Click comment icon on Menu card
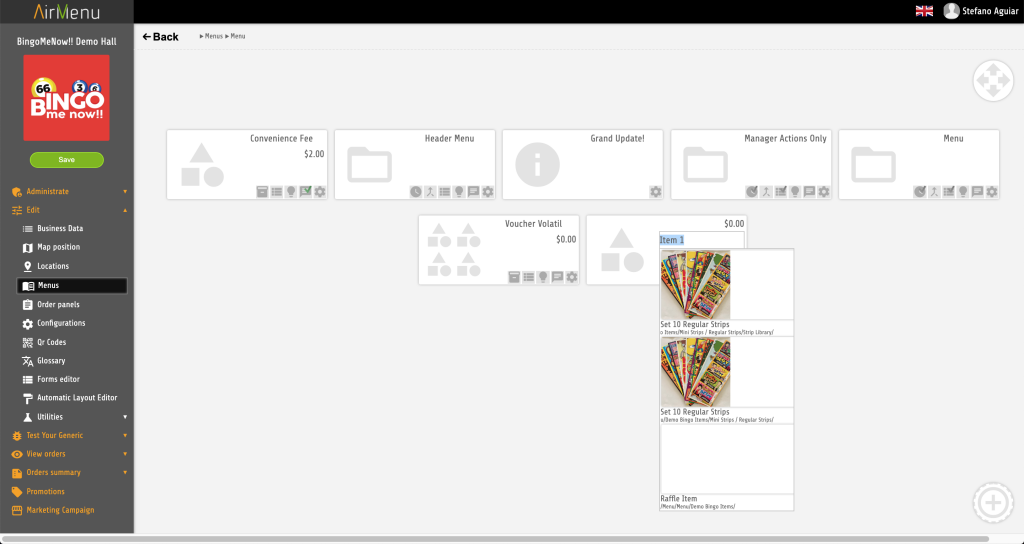 (978, 192)
